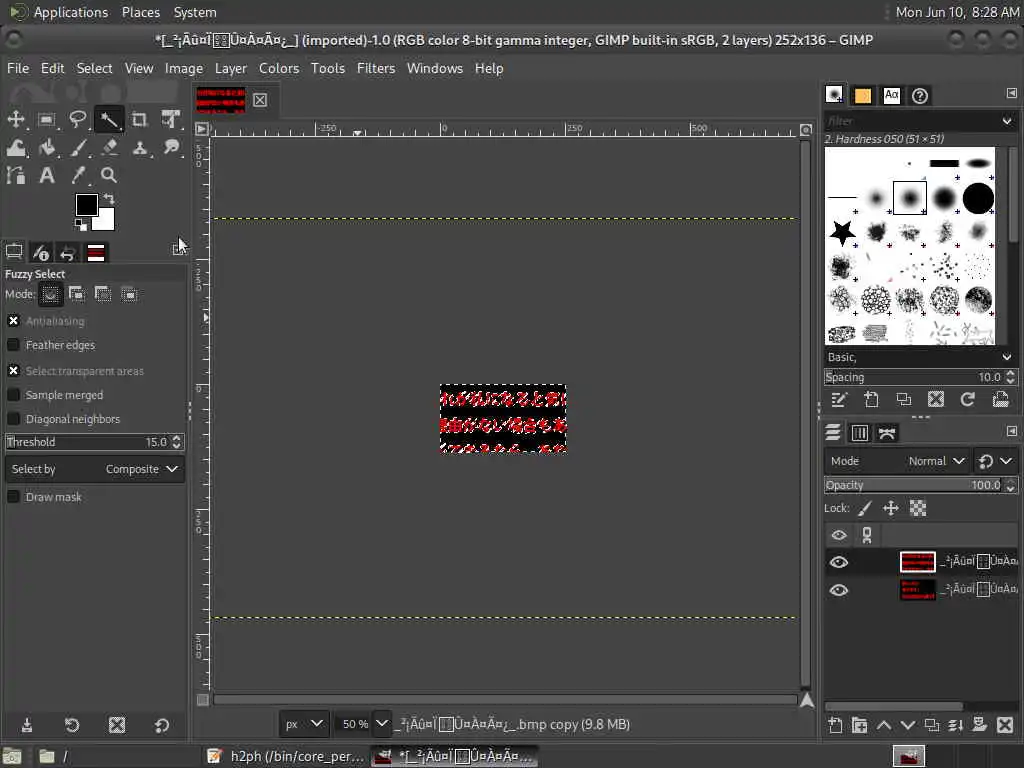The height and width of the screenshot is (768, 1024).
Task: Open the File menu
Action: click(x=18, y=69)
